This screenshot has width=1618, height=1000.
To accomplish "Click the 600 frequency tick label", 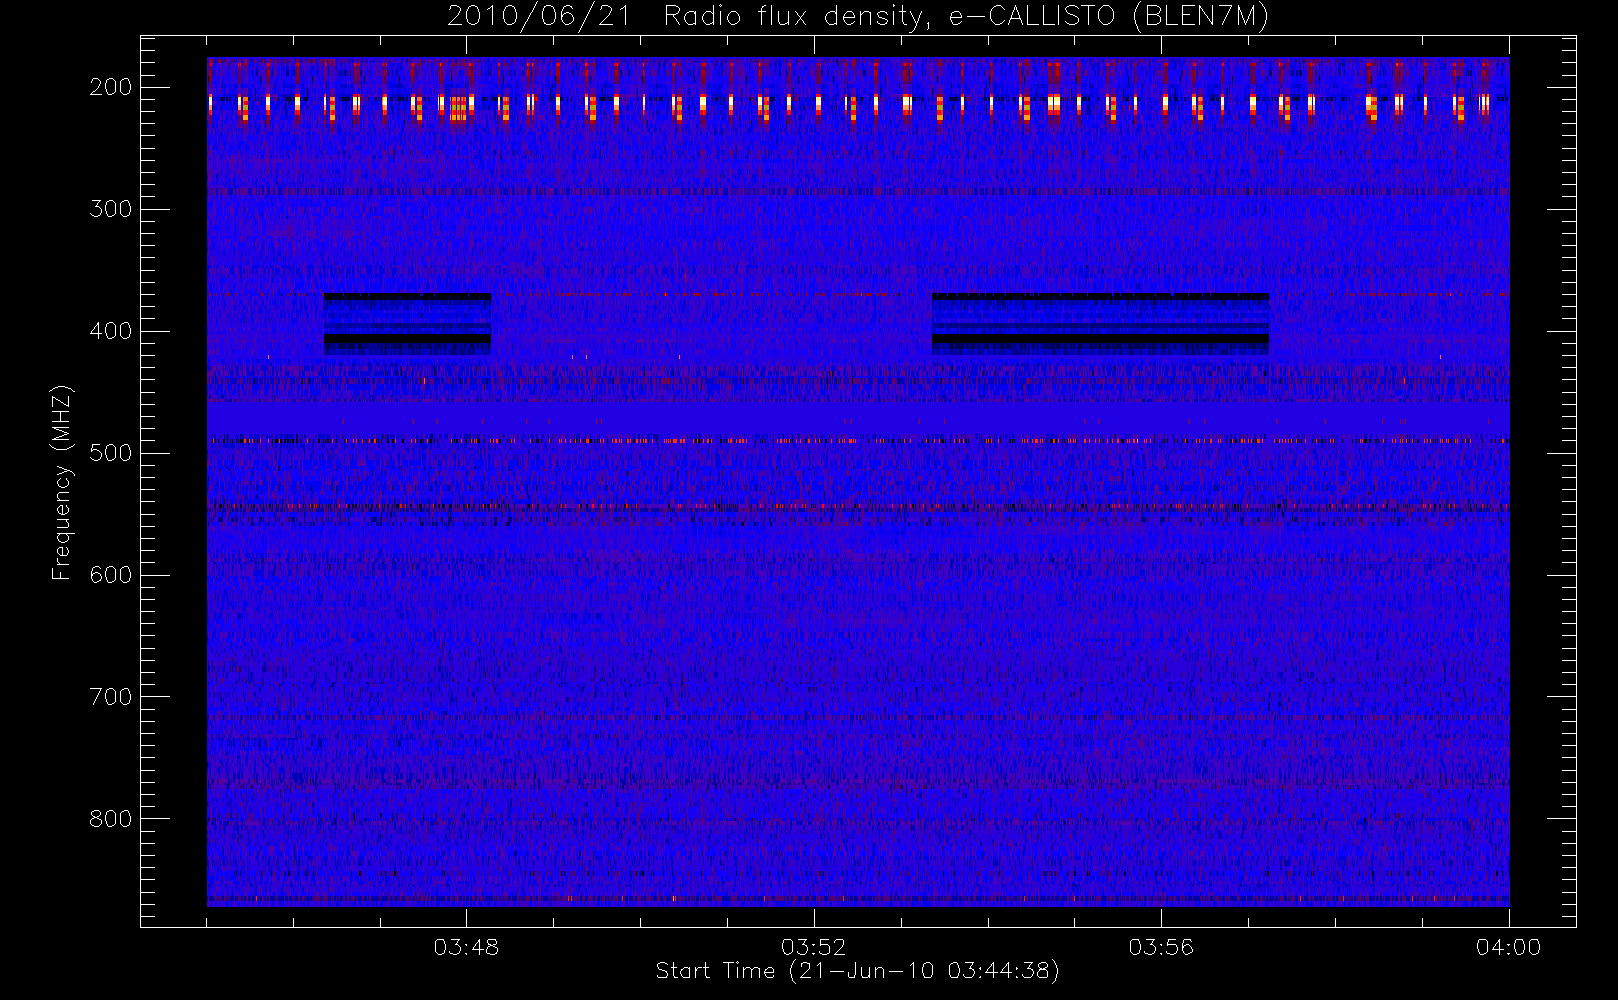I will click(x=111, y=575).
